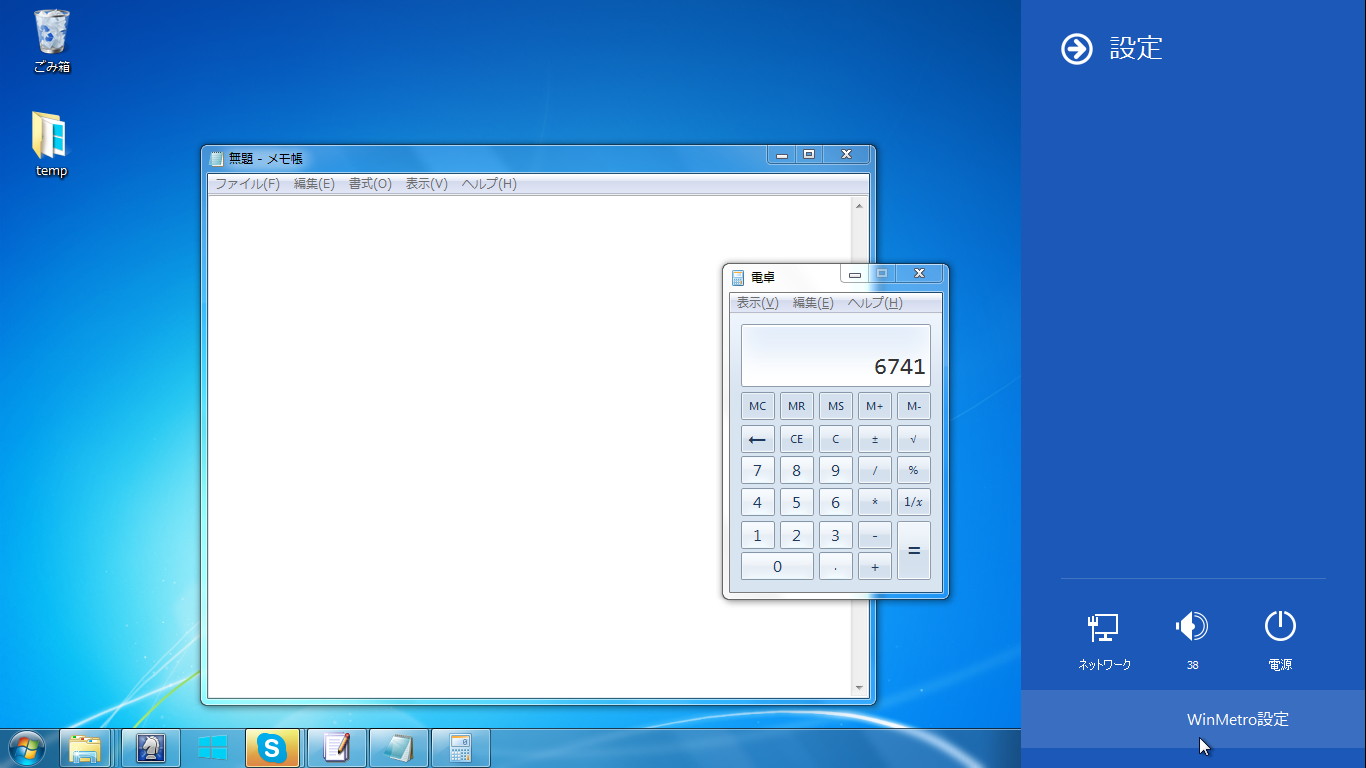Click MS memory store in Calculator
This screenshot has height=768, width=1366.
(835, 406)
